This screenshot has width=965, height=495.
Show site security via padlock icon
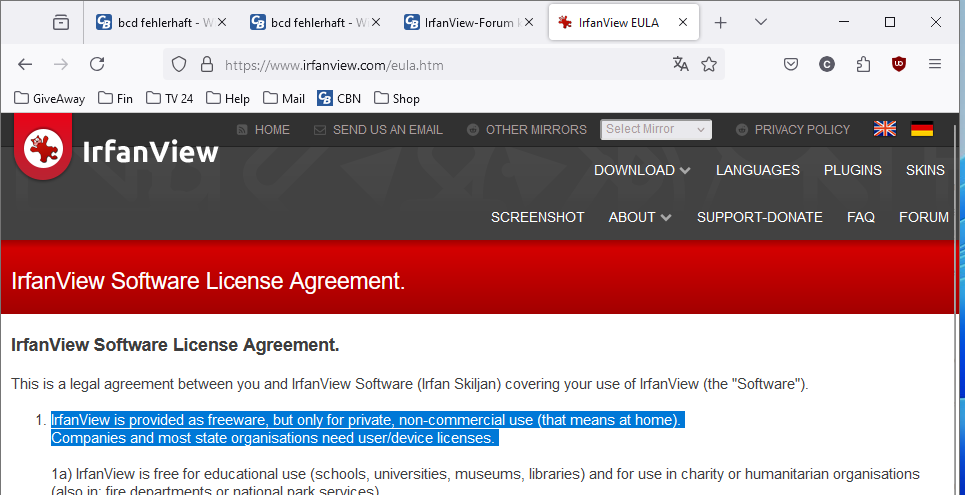tap(207, 64)
